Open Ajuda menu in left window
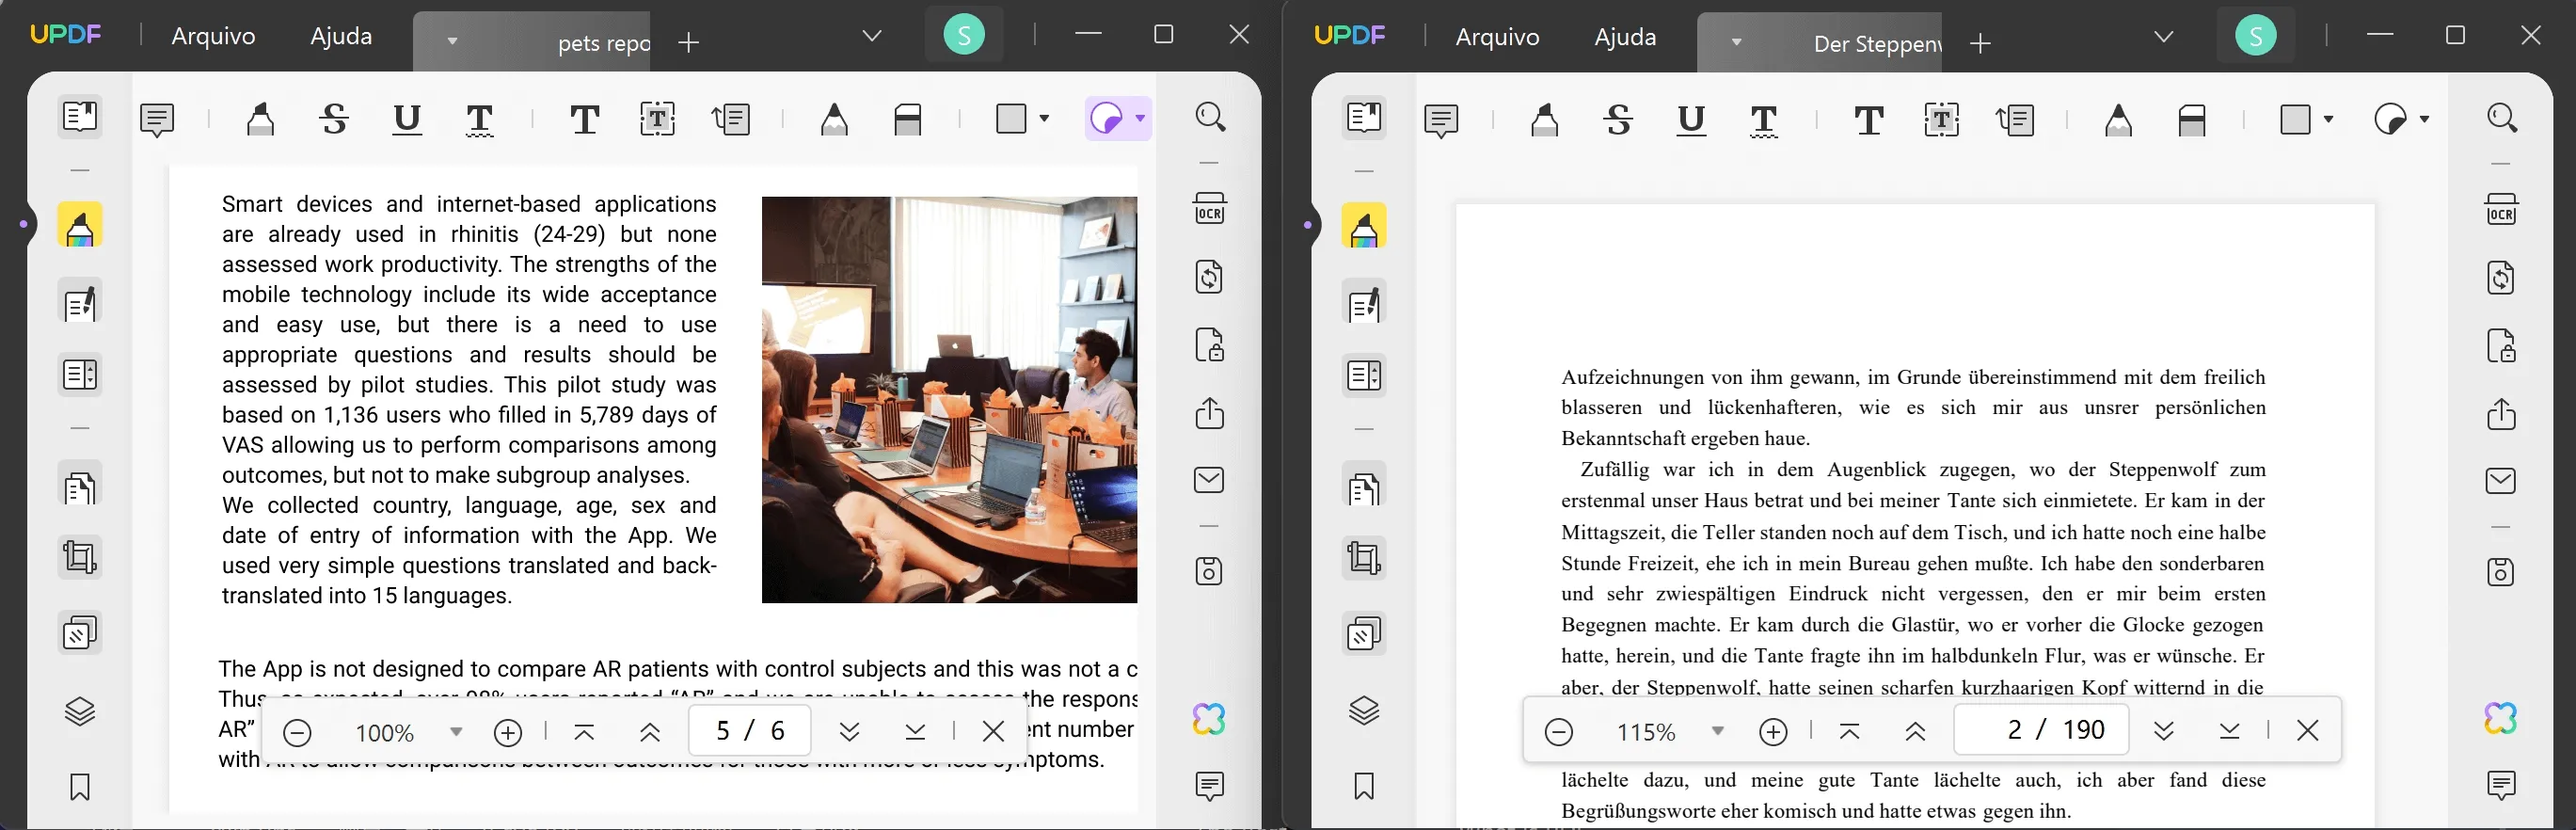Image resolution: width=2576 pixels, height=830 pixels. tap(341, 36)
